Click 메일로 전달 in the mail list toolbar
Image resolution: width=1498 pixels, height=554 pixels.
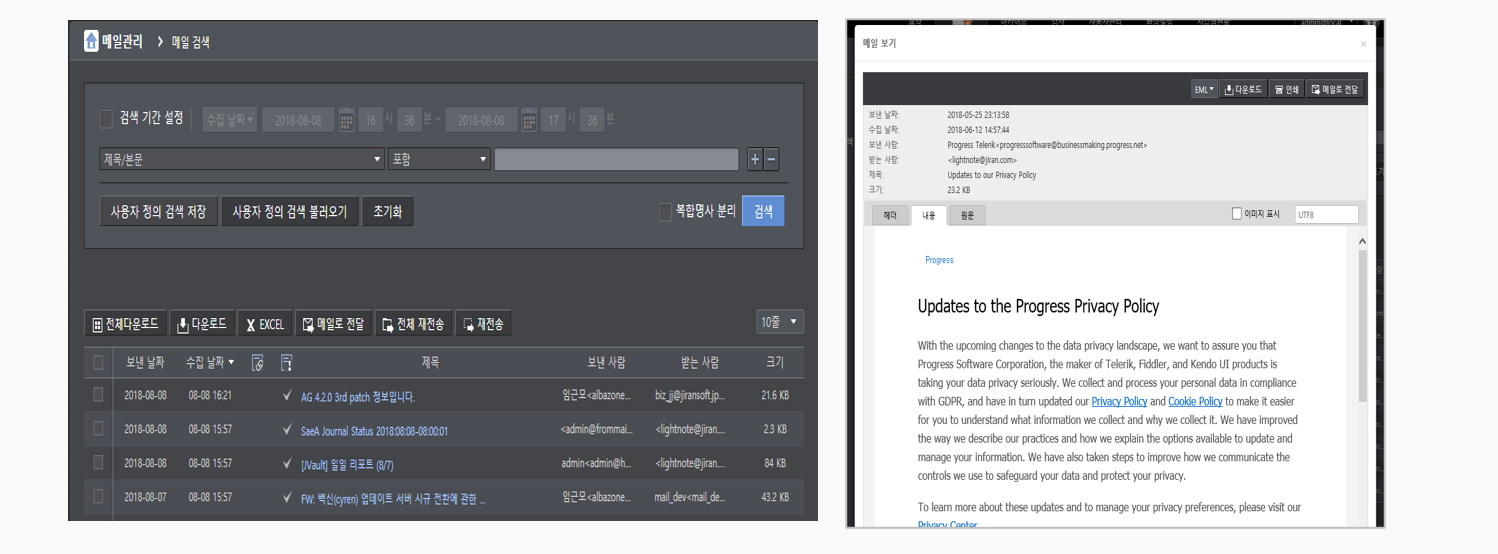pyautogui.click(x=333, y=324)
